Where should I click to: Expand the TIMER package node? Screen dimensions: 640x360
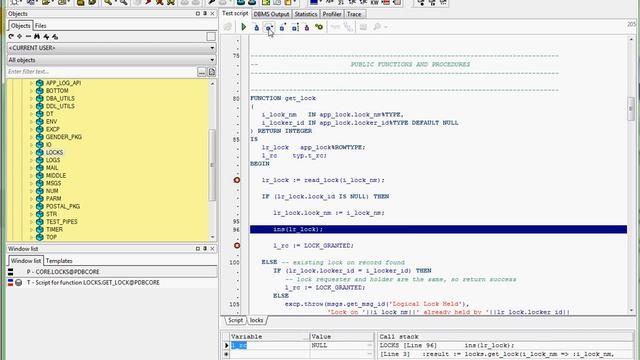pyautogui.click(x=31, y=229)
